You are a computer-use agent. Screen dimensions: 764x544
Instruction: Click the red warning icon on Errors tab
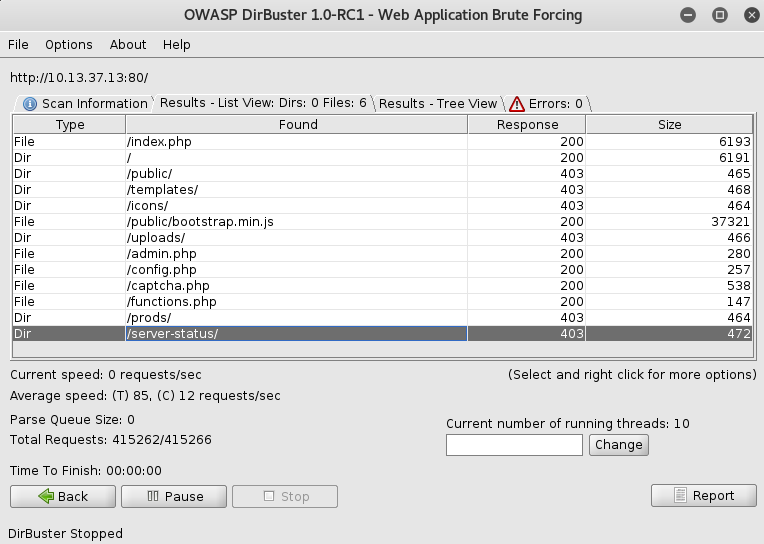(x=516, y=104)
